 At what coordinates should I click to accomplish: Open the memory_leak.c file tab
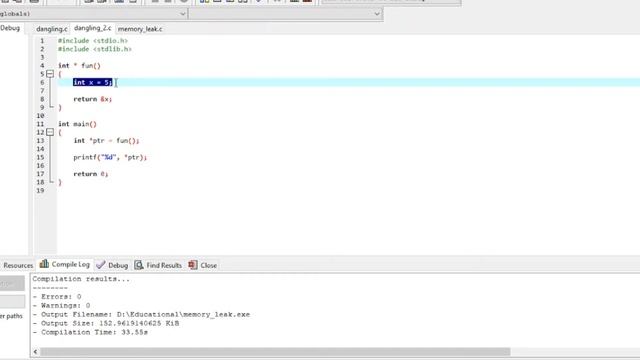pyautogui.click(x=140, y=29)
